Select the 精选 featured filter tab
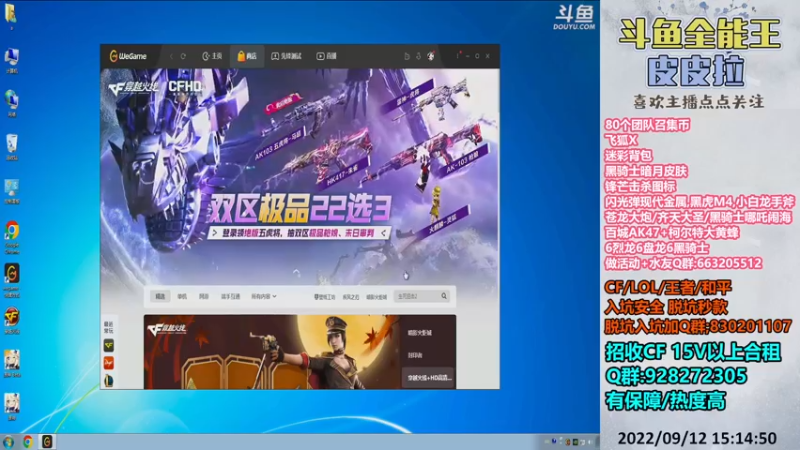 pyautogui.click(x=160, y=296)
